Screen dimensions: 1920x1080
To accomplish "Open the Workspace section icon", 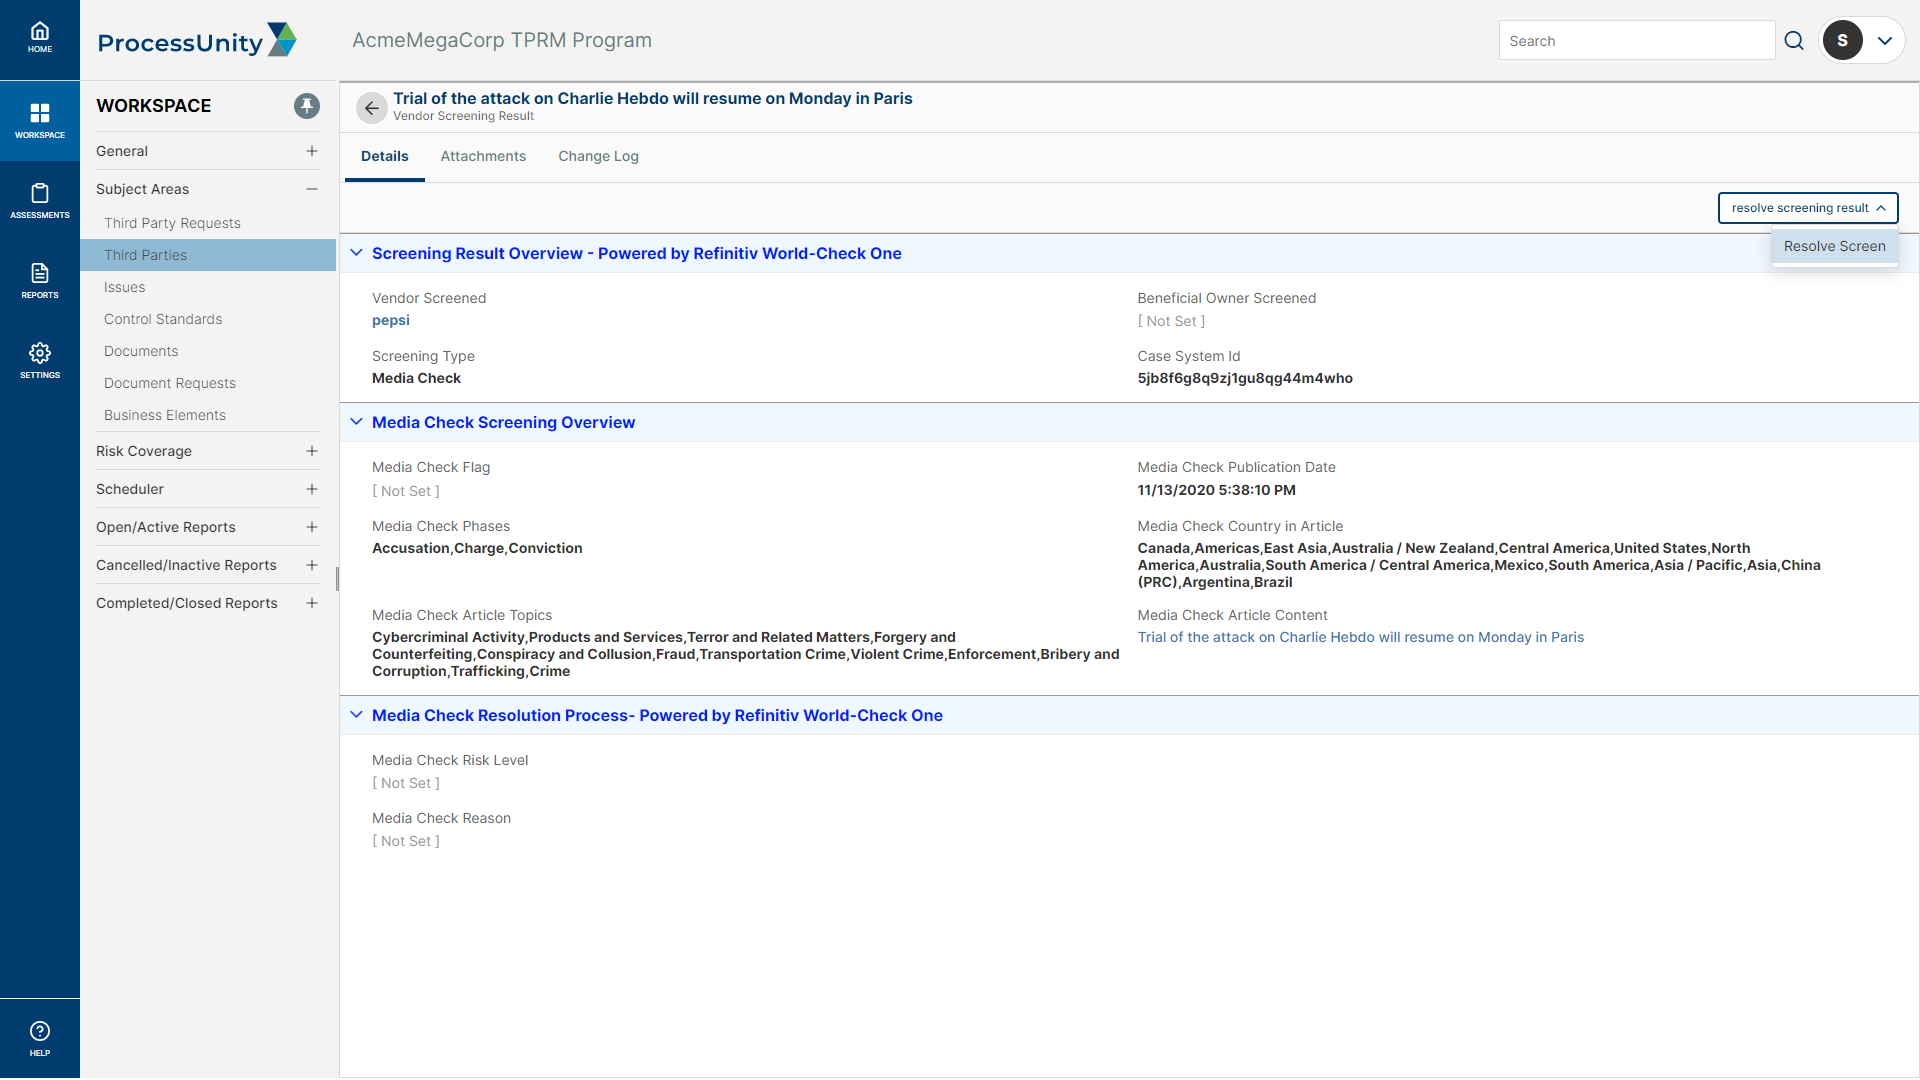I will point(40,120).
